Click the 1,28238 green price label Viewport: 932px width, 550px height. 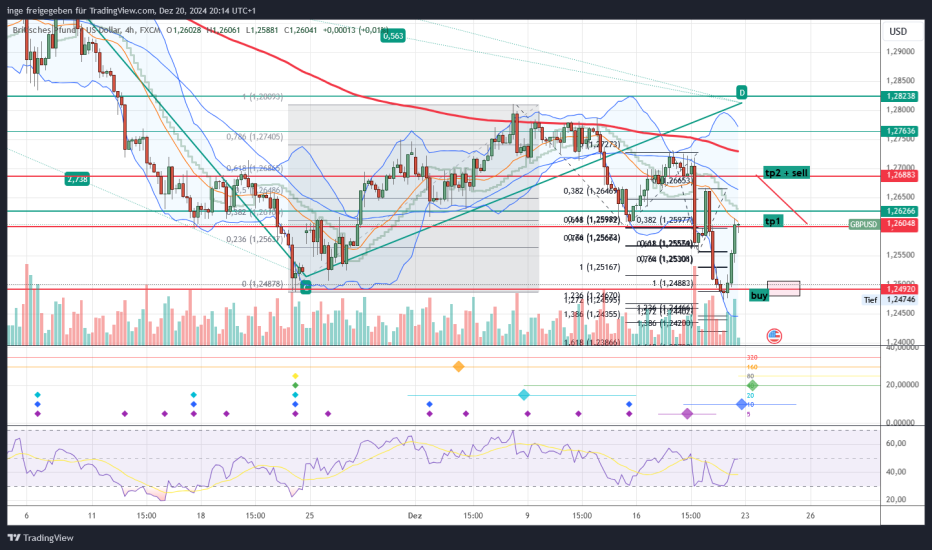click(900, 97)
